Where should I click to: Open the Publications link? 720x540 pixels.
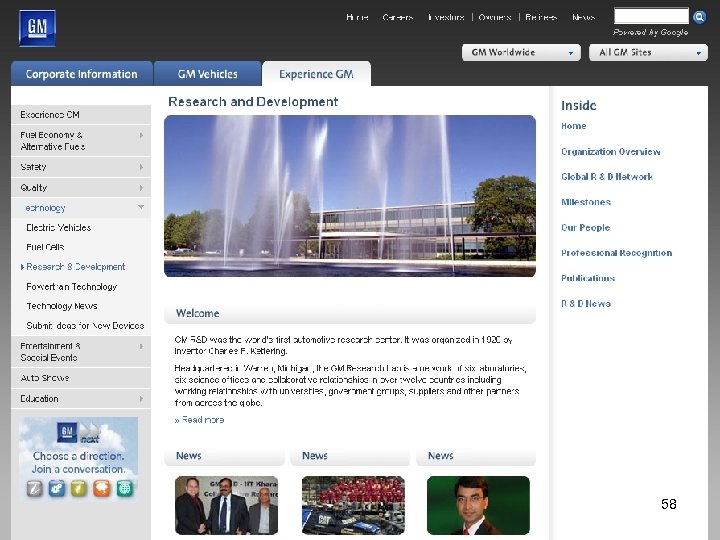tap(588, 278)
